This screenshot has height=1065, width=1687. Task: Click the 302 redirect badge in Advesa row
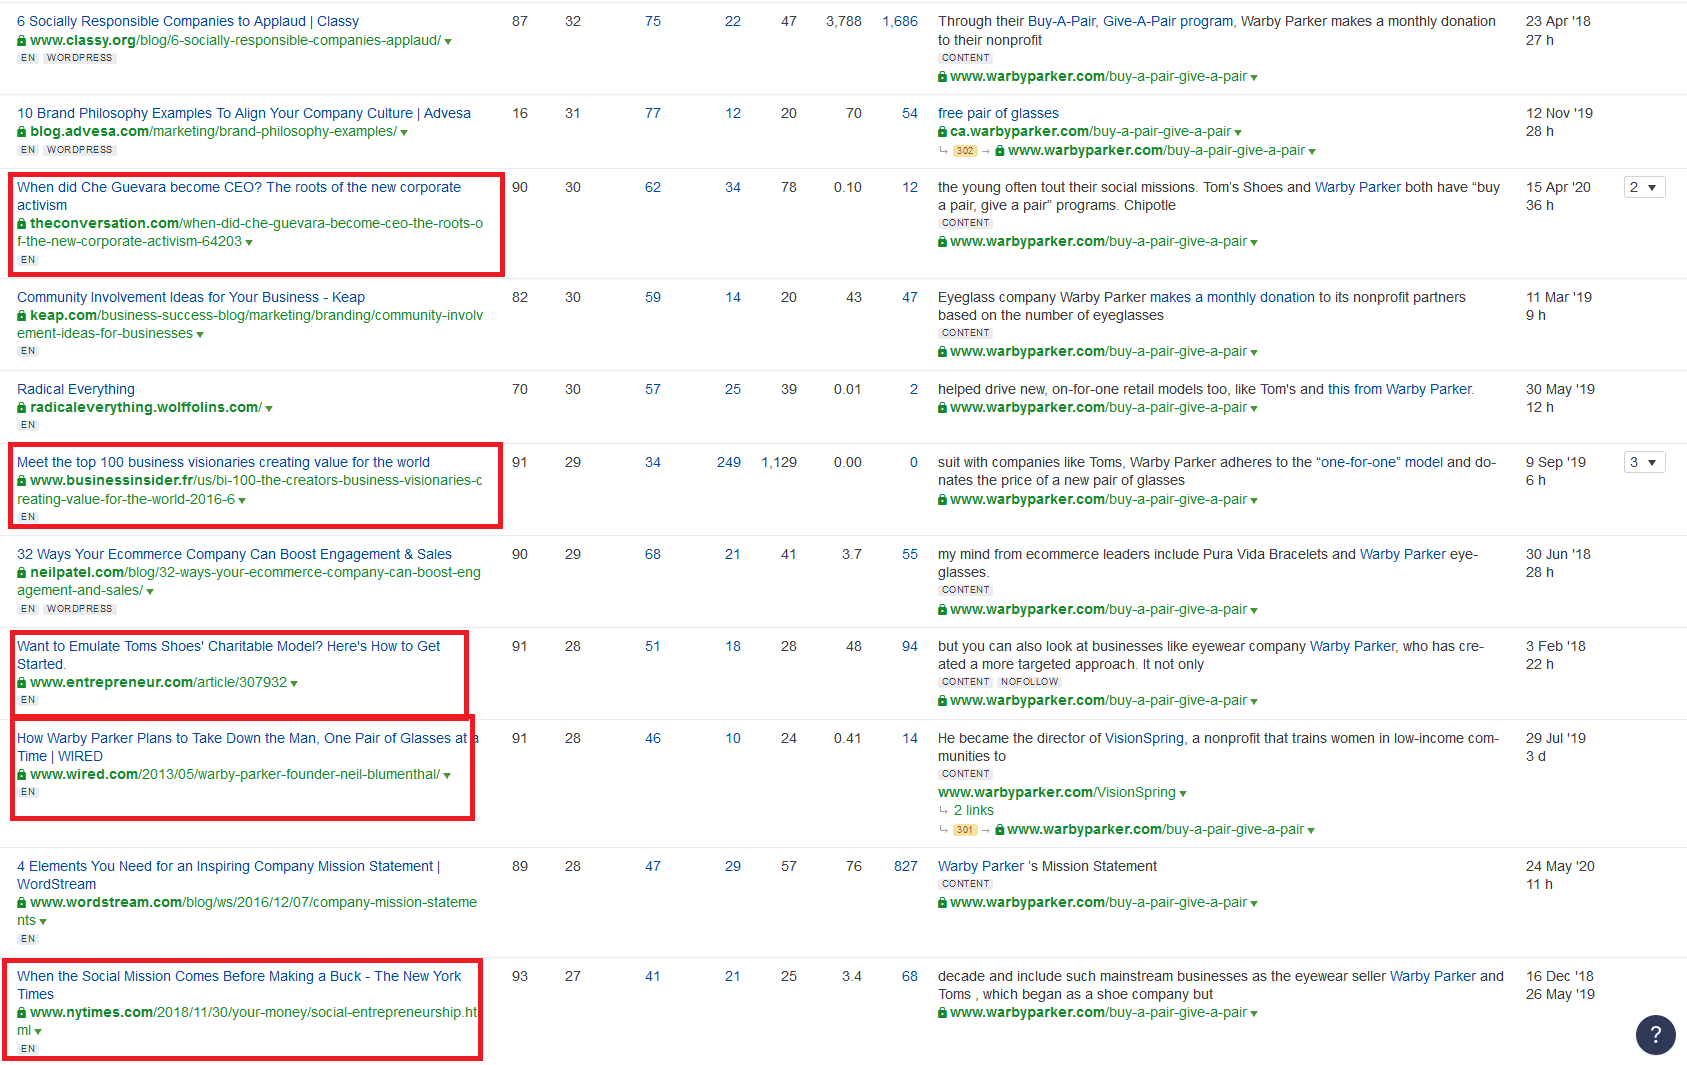click(x=964, y=151)
